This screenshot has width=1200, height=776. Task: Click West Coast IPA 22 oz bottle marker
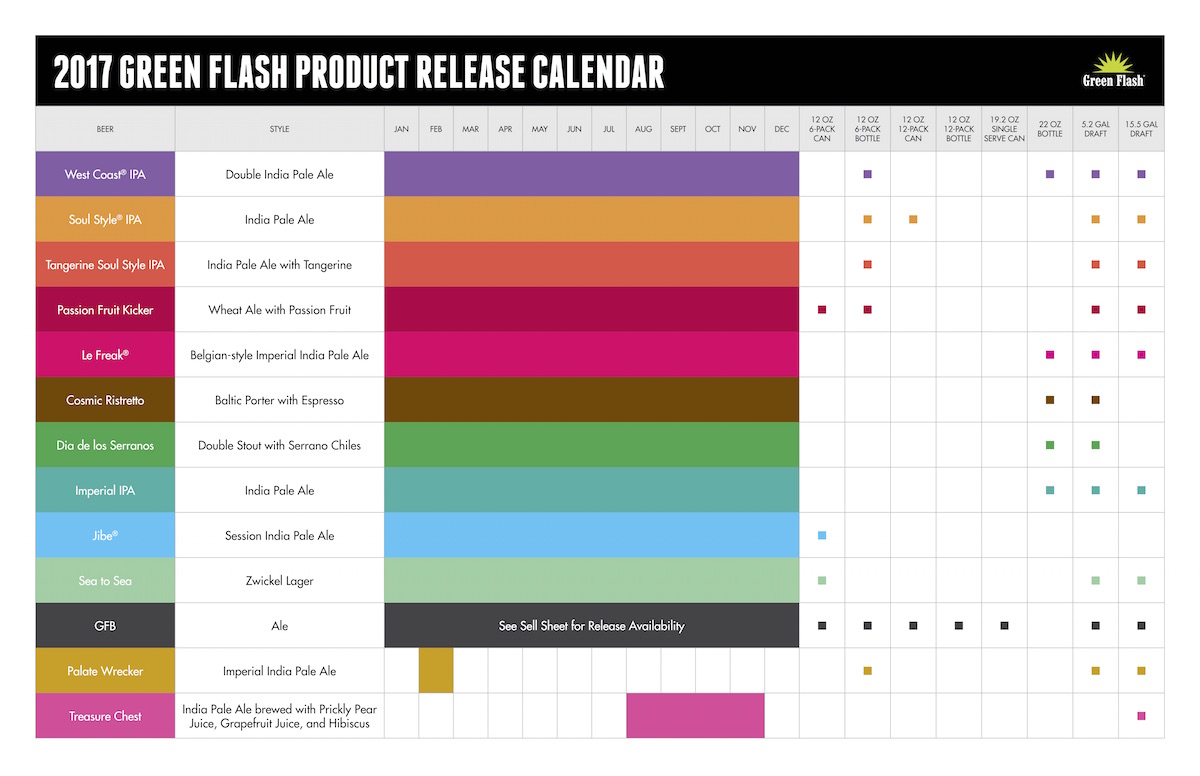(x=1050, y=174)
